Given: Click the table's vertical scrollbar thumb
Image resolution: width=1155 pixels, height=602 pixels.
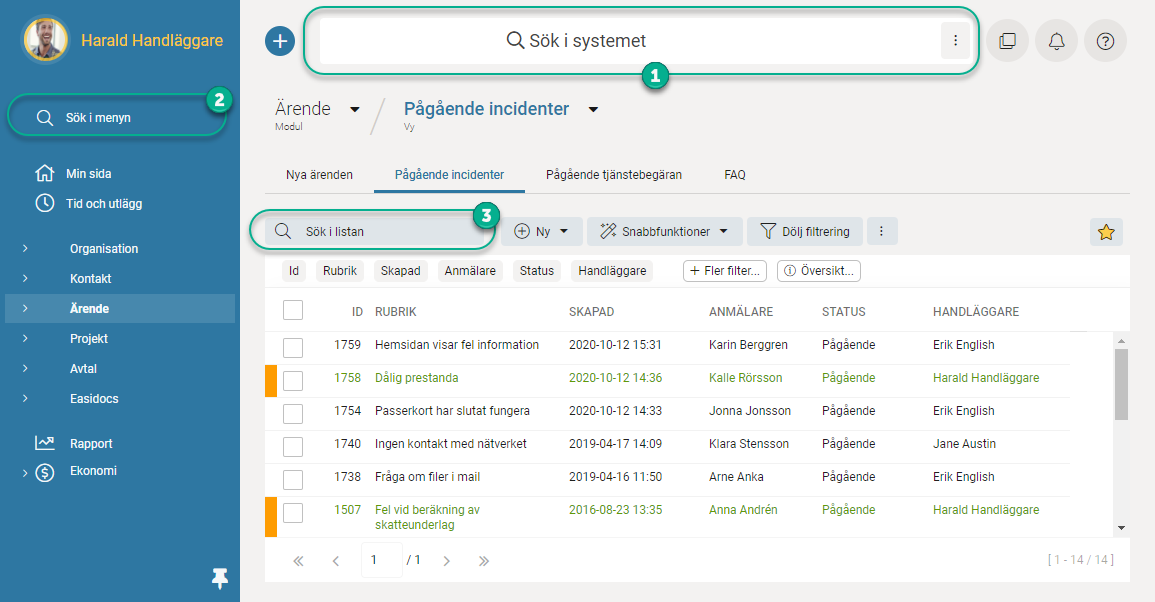Looking at the screenshot, I should pyautogui.click(x=1121, y=383).
